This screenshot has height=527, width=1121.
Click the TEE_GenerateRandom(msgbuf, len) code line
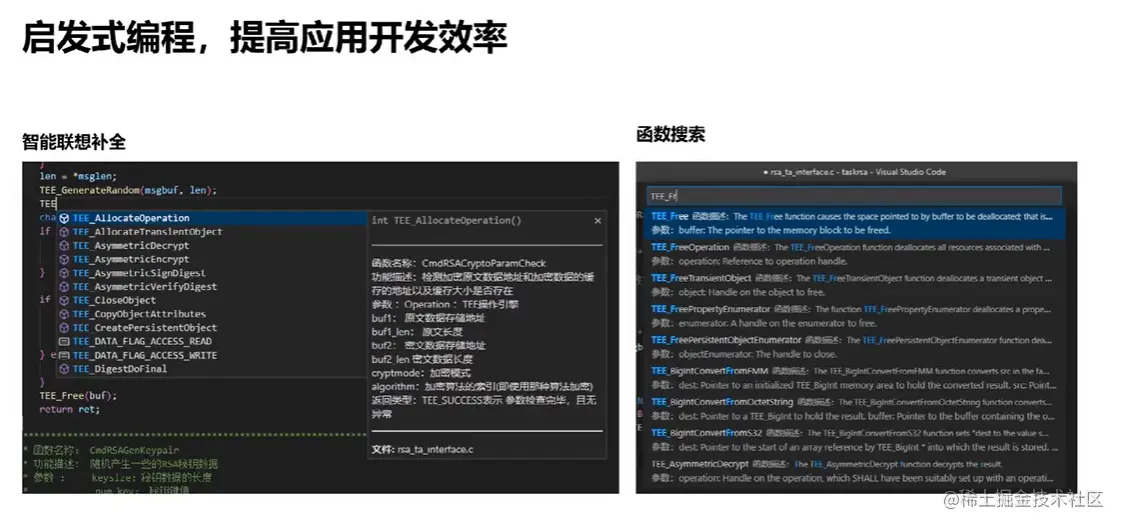point(128,190)
